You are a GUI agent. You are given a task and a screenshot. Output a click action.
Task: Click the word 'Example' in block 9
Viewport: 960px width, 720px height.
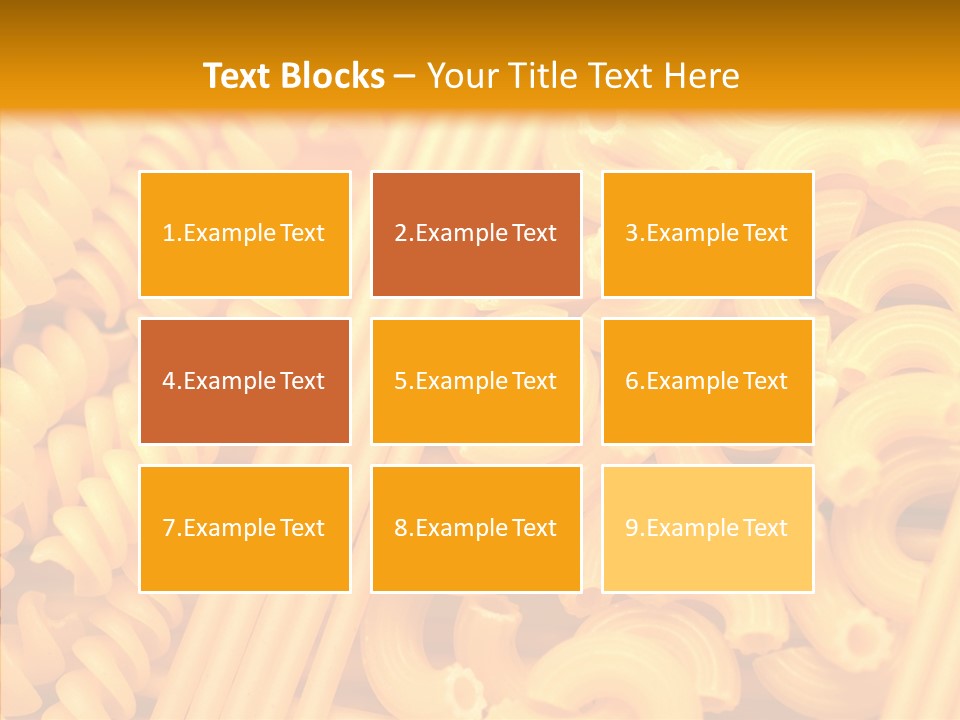(695, 528)
